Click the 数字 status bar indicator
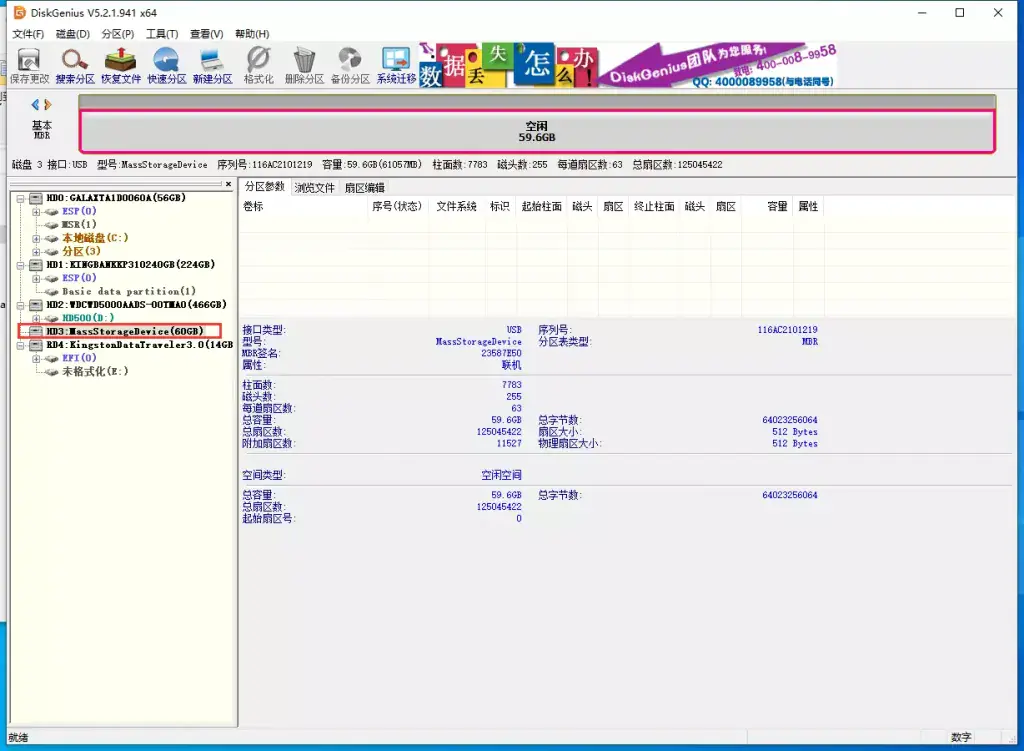Screen dimensions: 1024x751 coord(961,737)
